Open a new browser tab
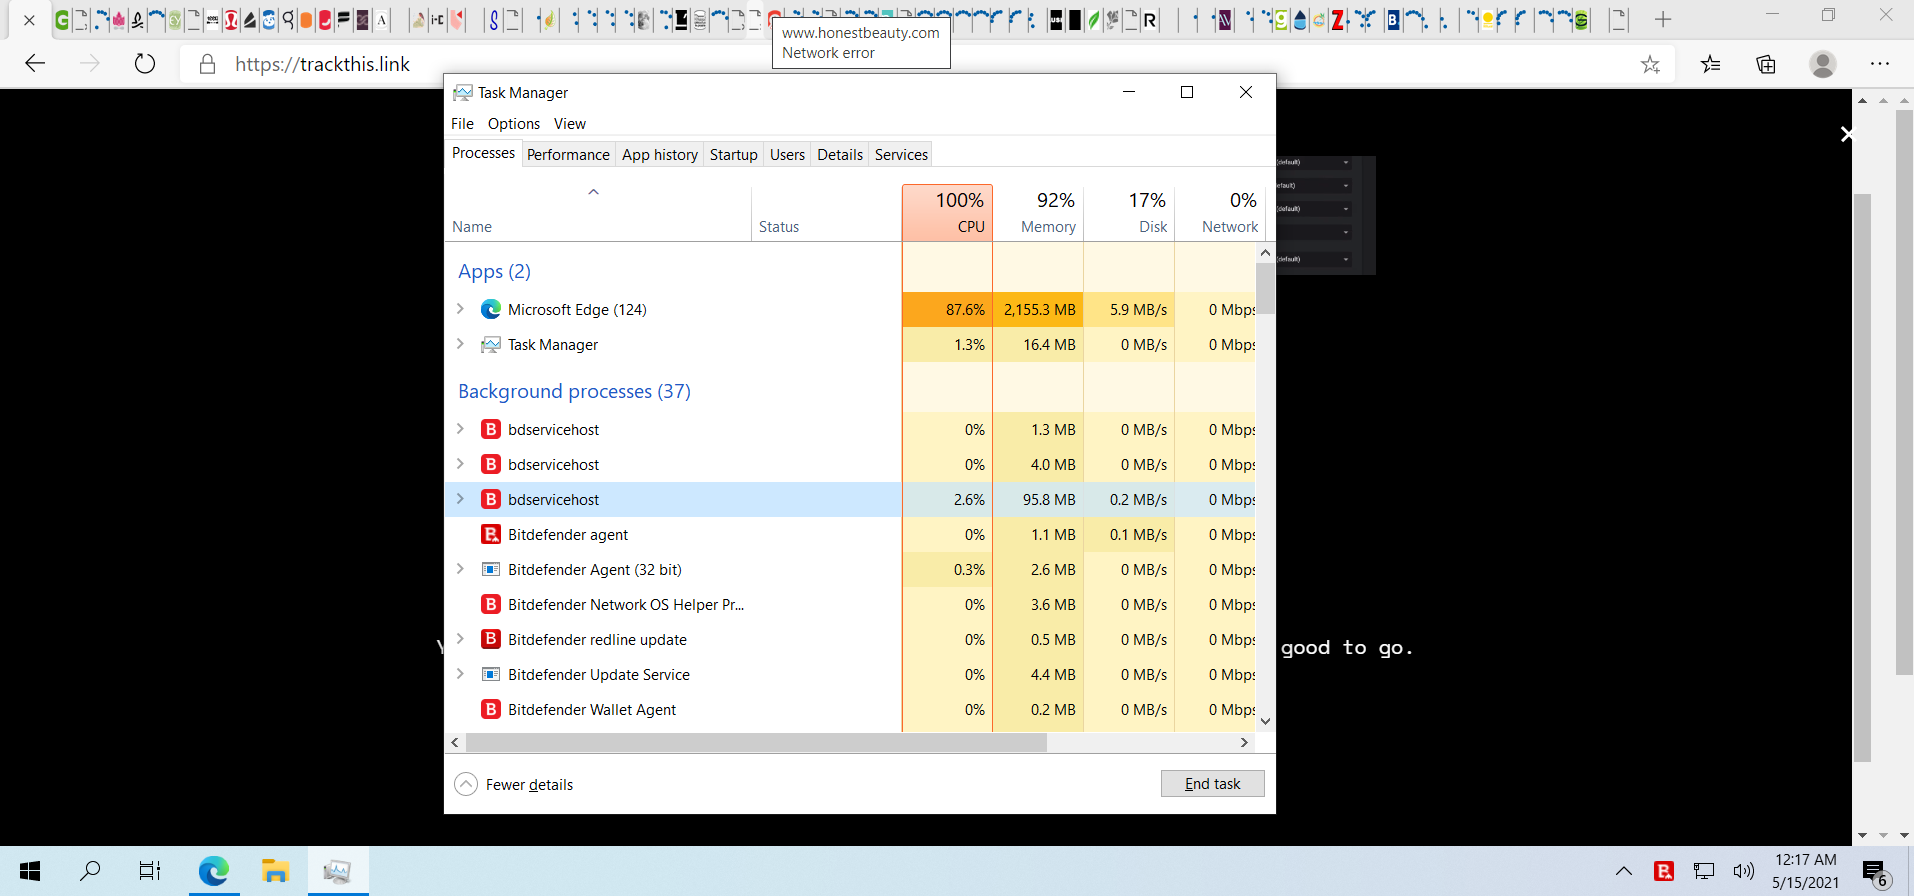Image resolution: width=1914 pixels, height=896 pixels. click(1663, 19)
